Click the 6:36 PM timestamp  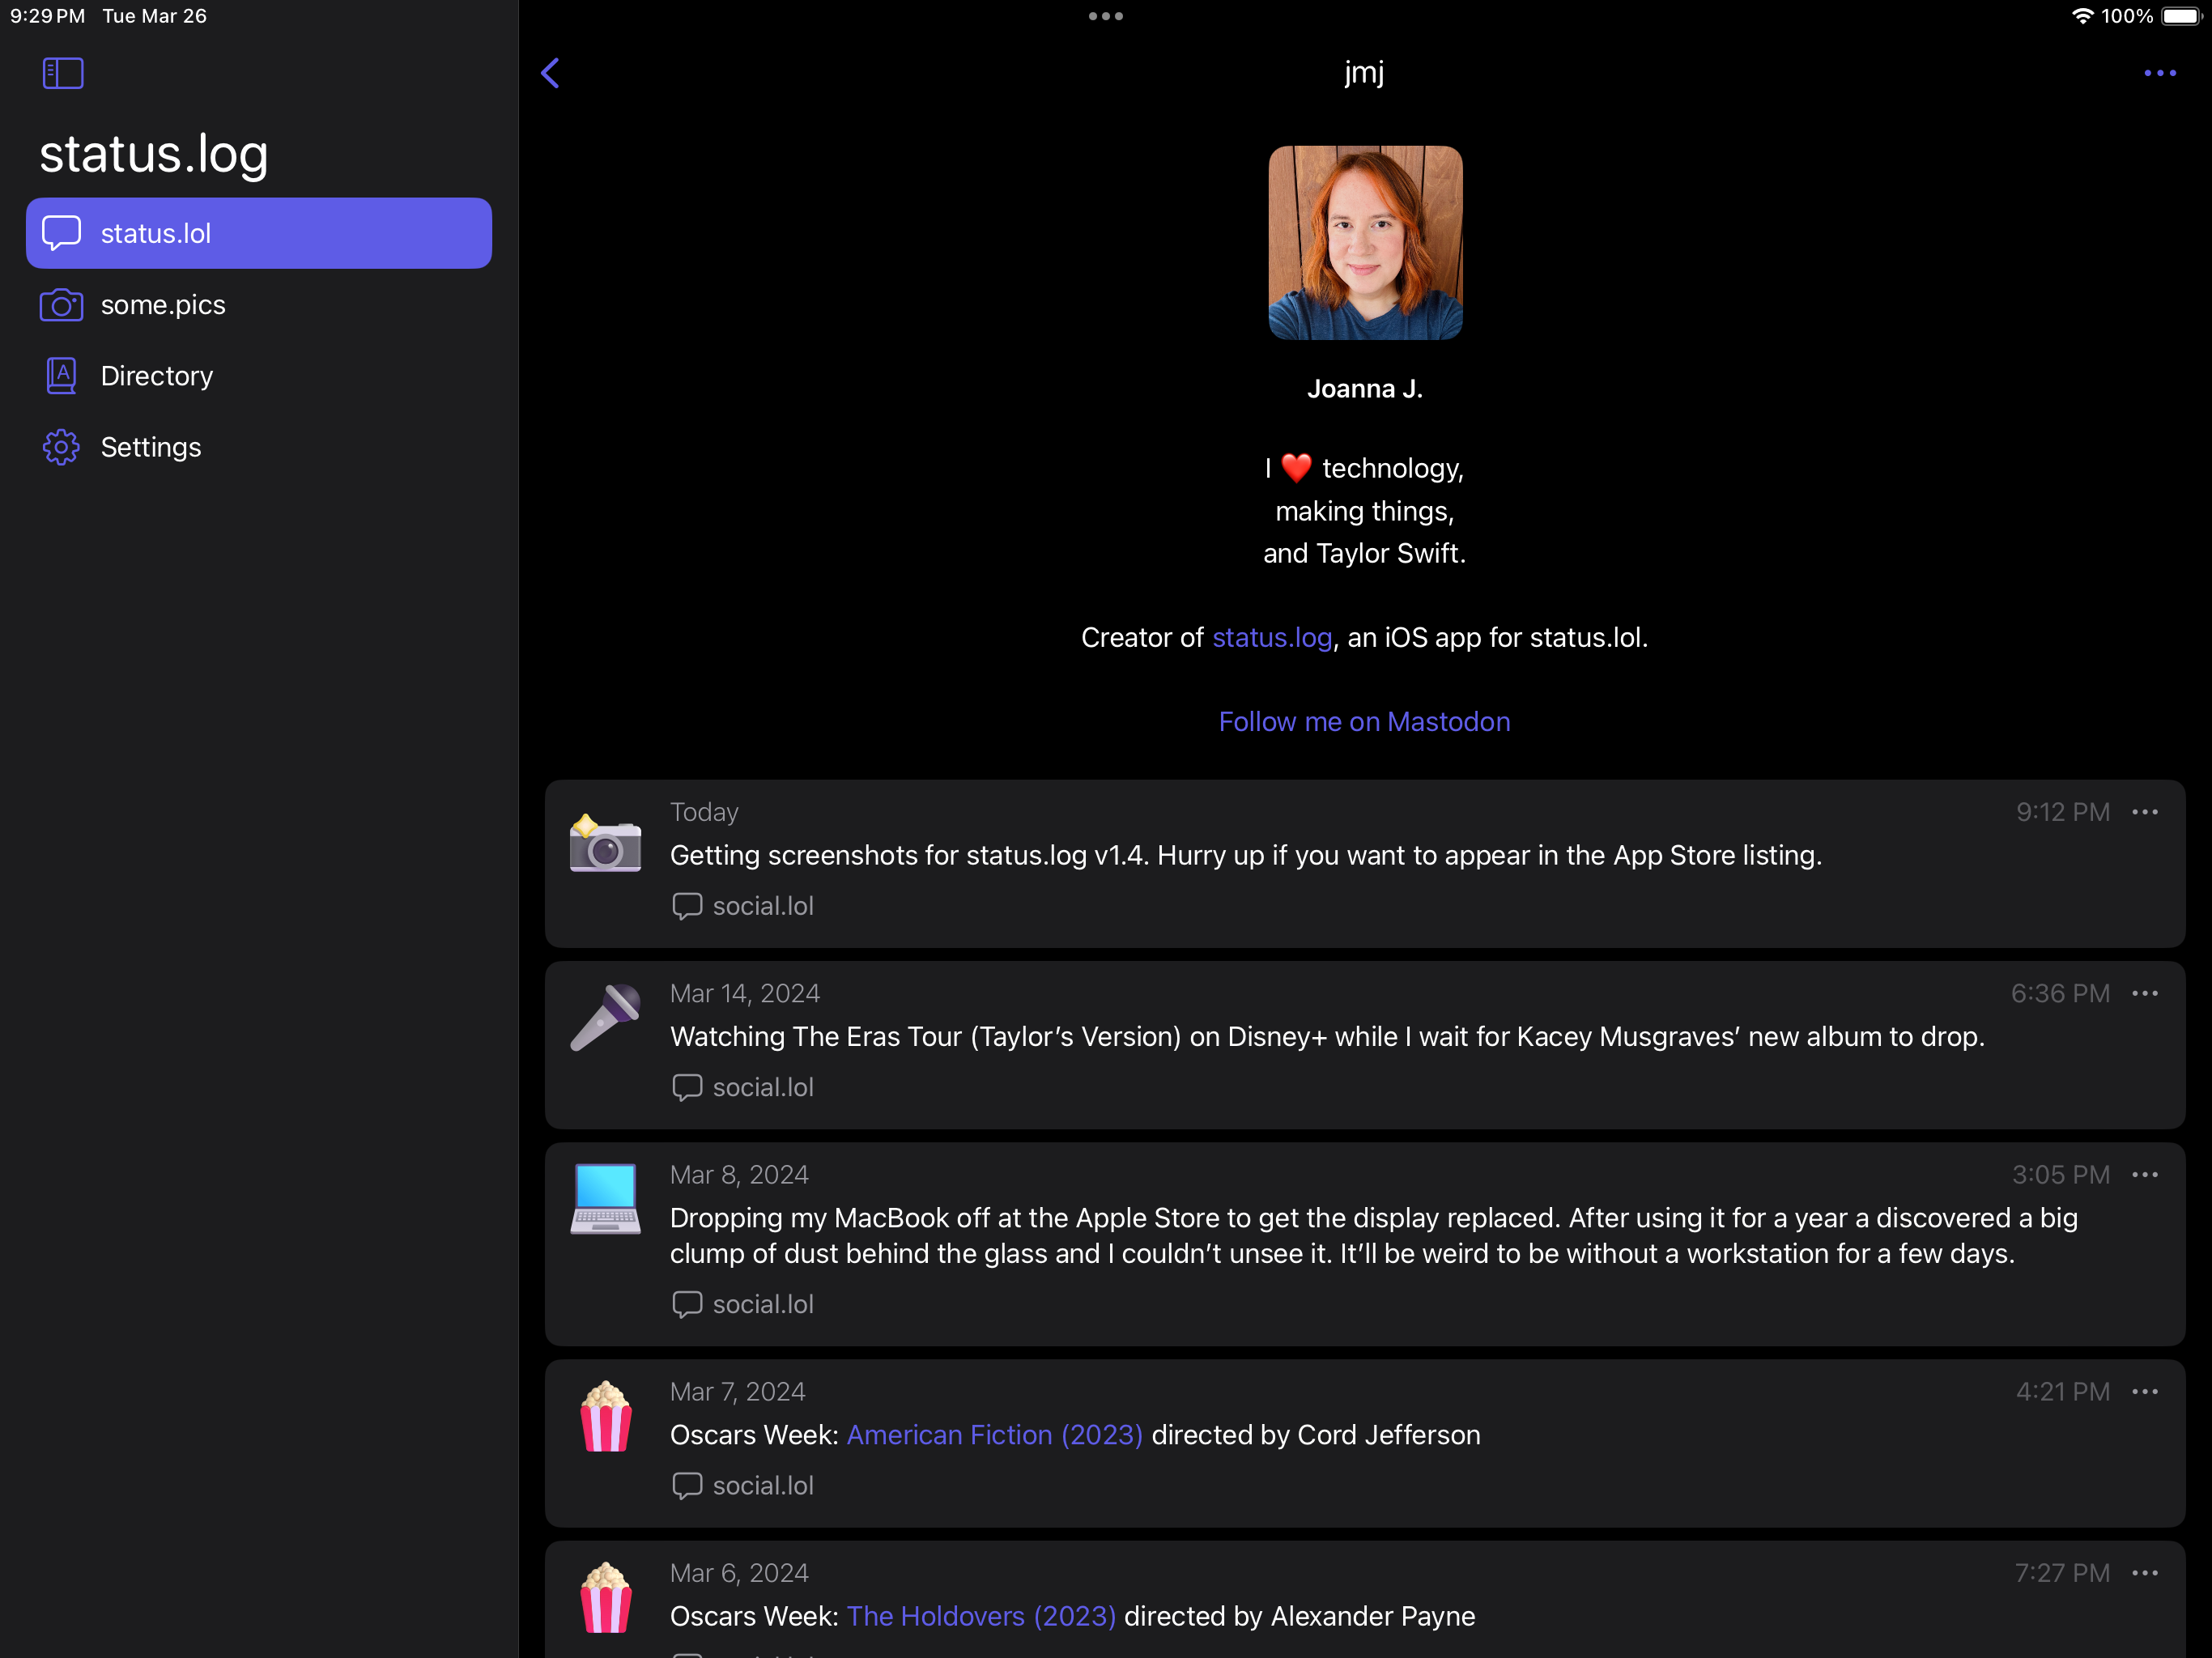[x=2060, y=993]
